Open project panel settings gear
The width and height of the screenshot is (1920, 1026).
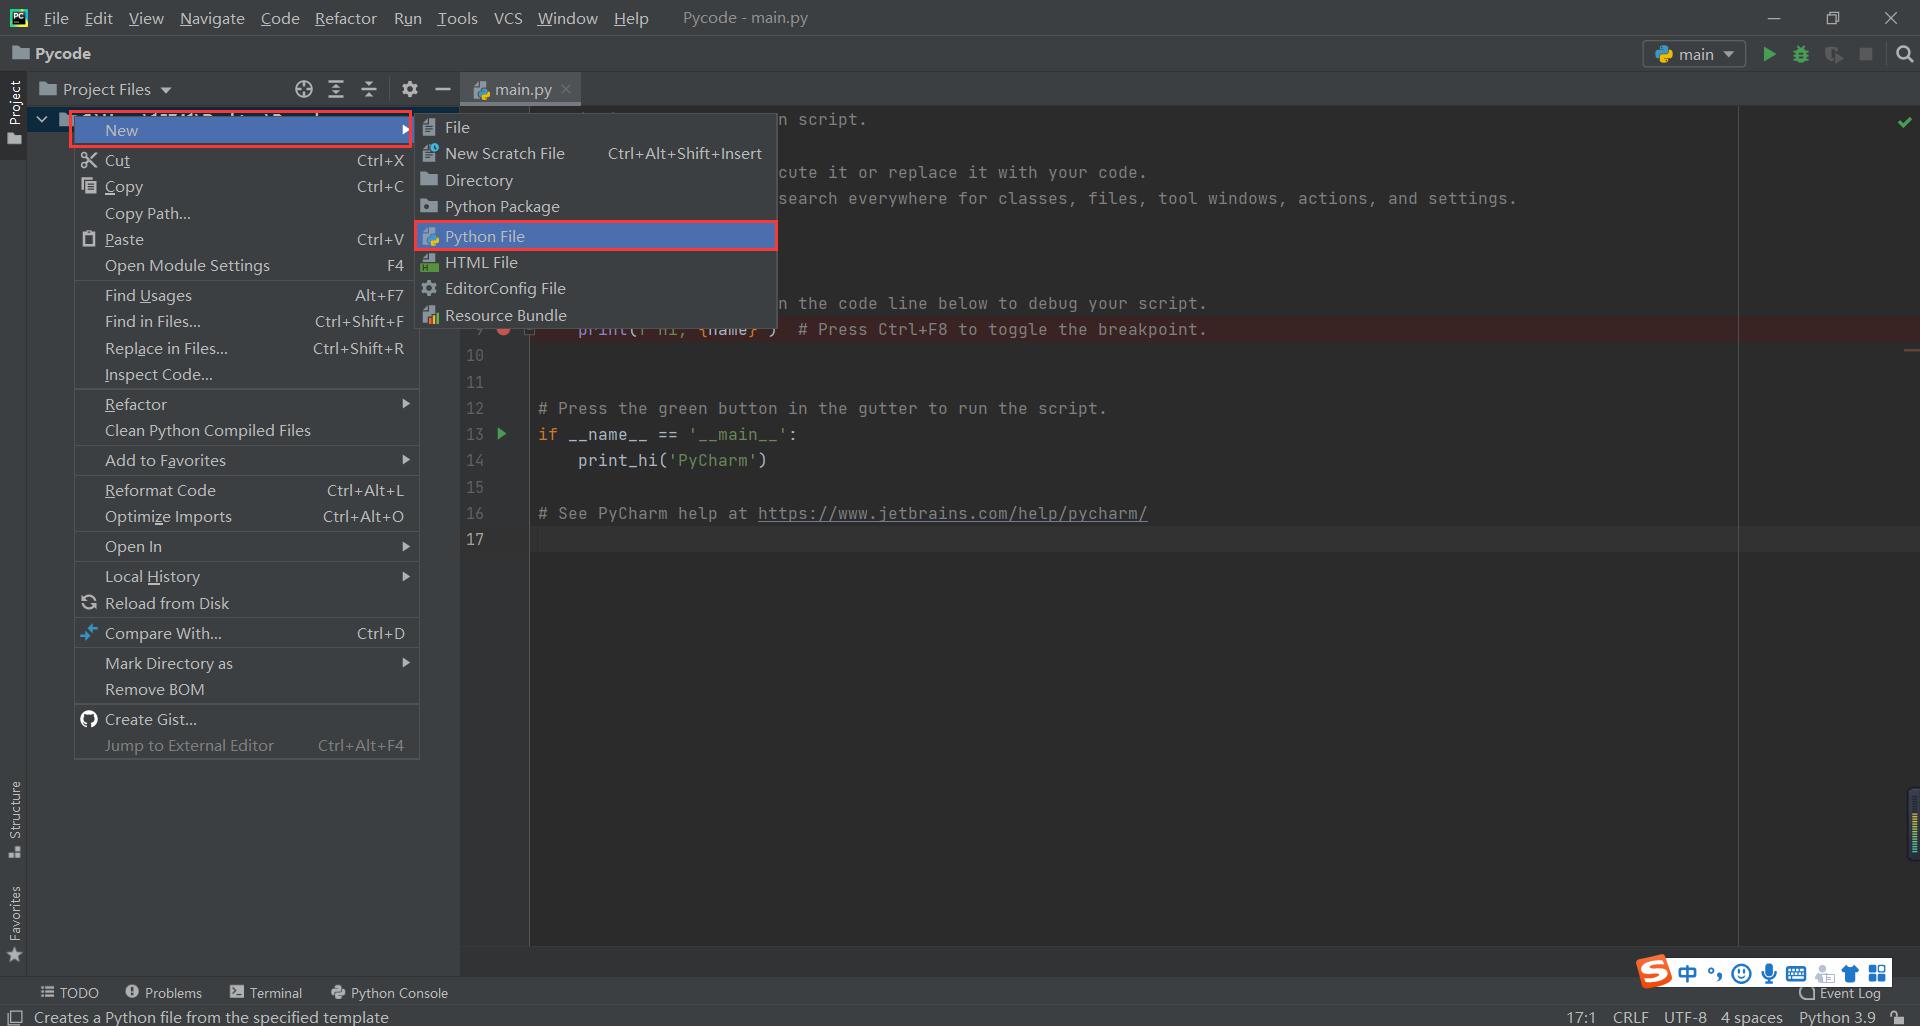point(410,89)
